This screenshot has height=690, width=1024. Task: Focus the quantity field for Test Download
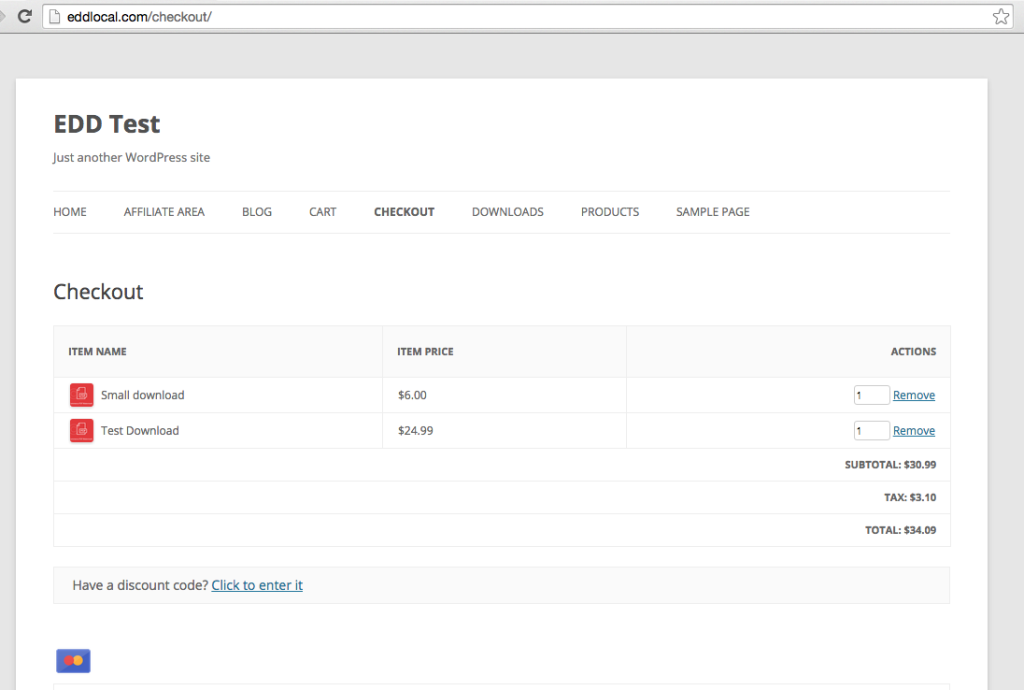tap(871, 431)
